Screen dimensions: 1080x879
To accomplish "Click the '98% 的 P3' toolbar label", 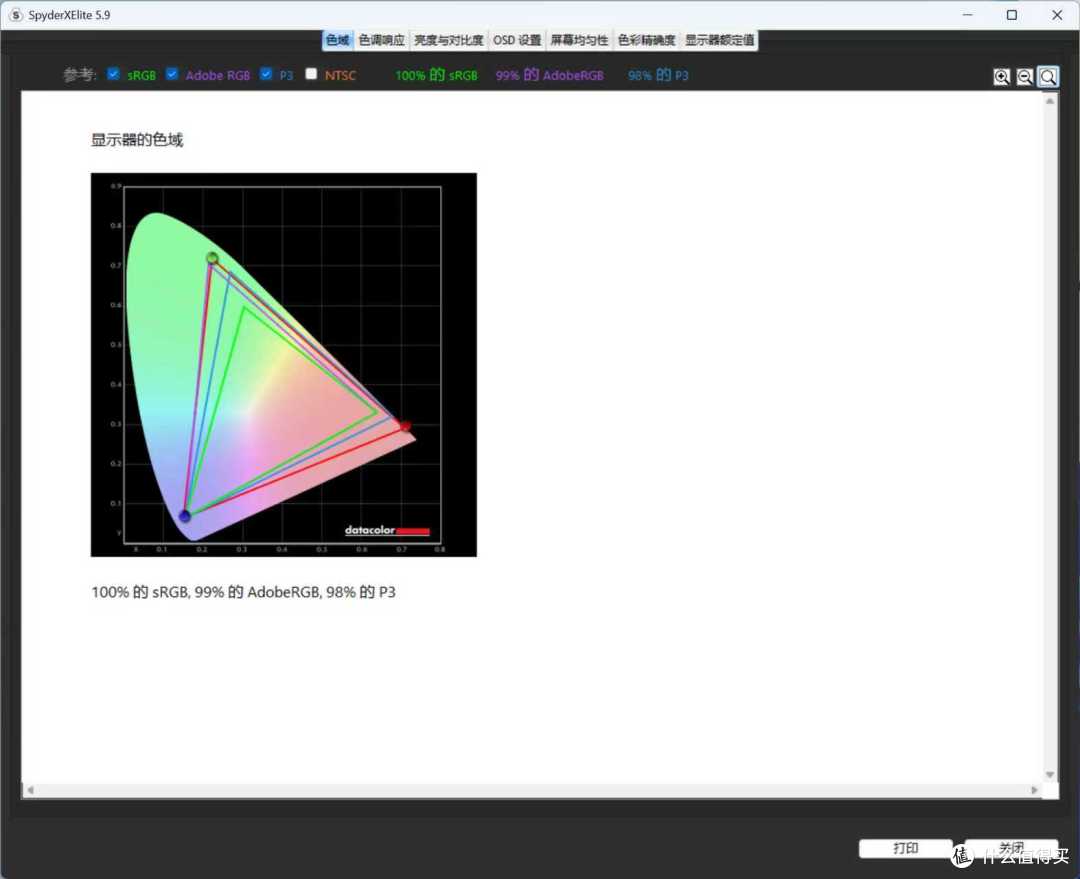I will (x=658, y=75).
